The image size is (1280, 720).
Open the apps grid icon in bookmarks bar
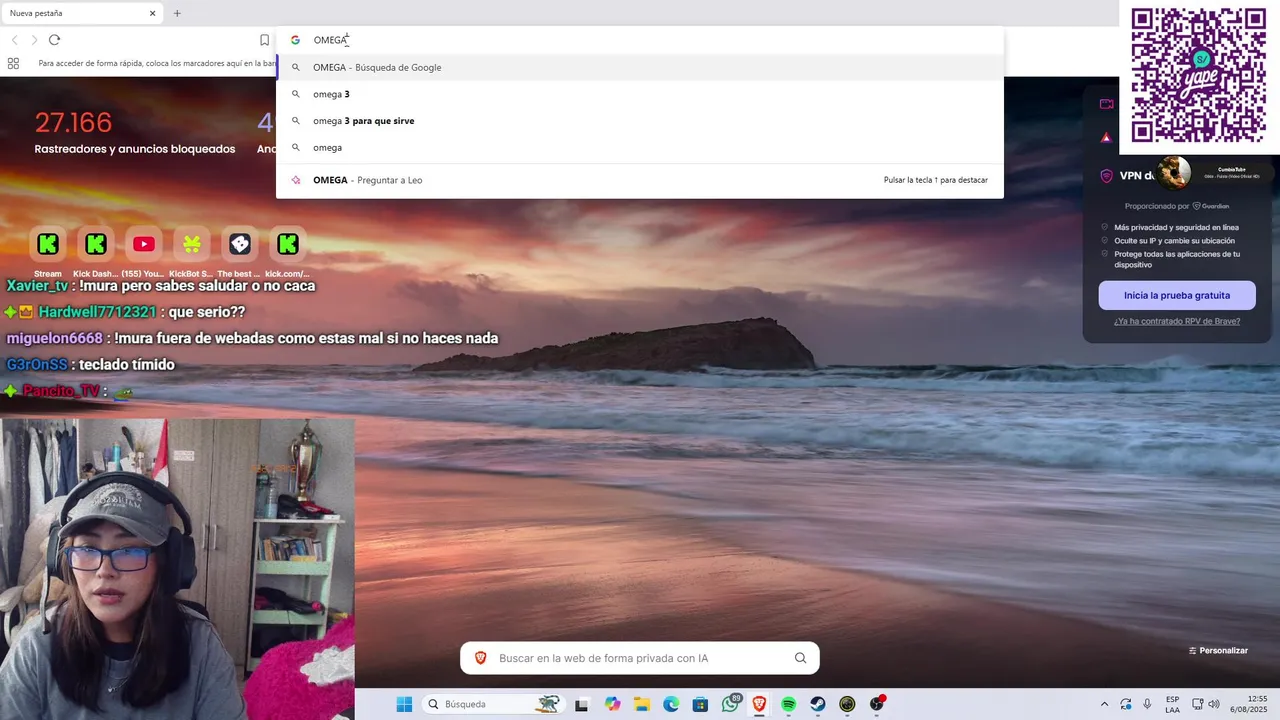(13, 63)
